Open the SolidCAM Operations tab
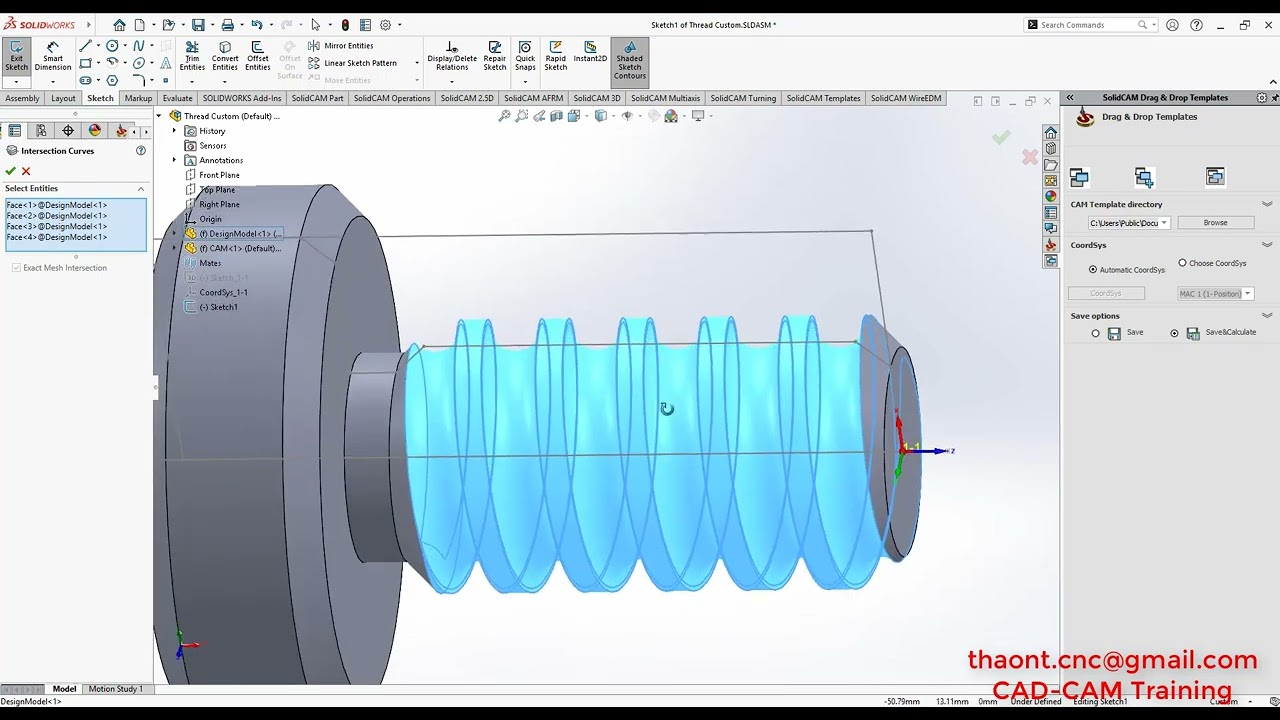This screenshot has width=1280, height=720. click(x=391, y=98)
